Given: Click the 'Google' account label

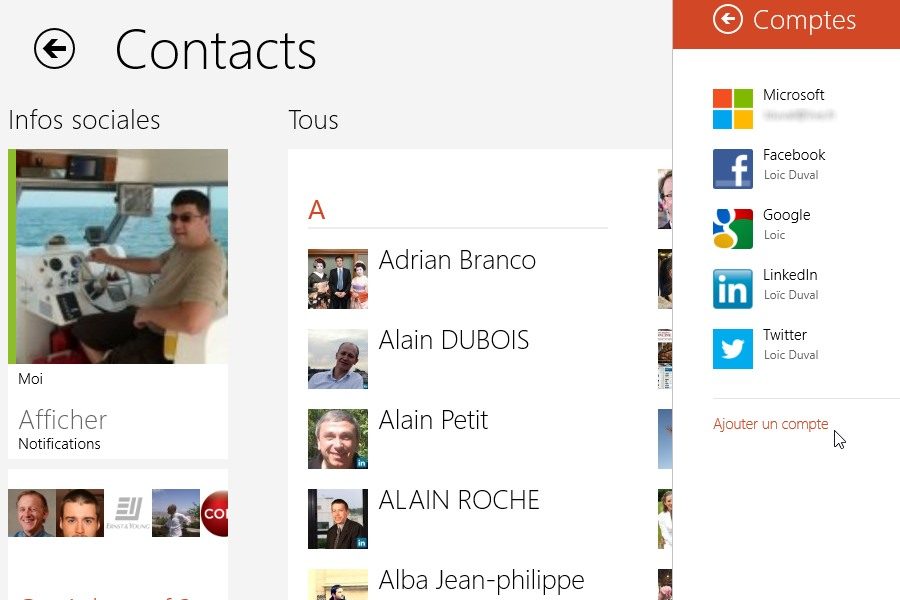Looking at the screenshot, I should [x=786, y=215].
